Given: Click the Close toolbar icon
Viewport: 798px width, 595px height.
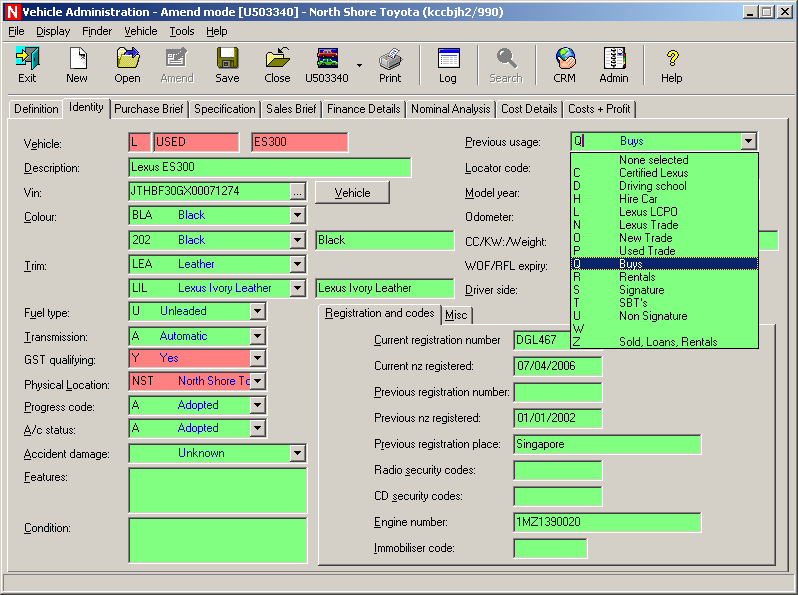Looking at the screenshot, I should (277, 64).
